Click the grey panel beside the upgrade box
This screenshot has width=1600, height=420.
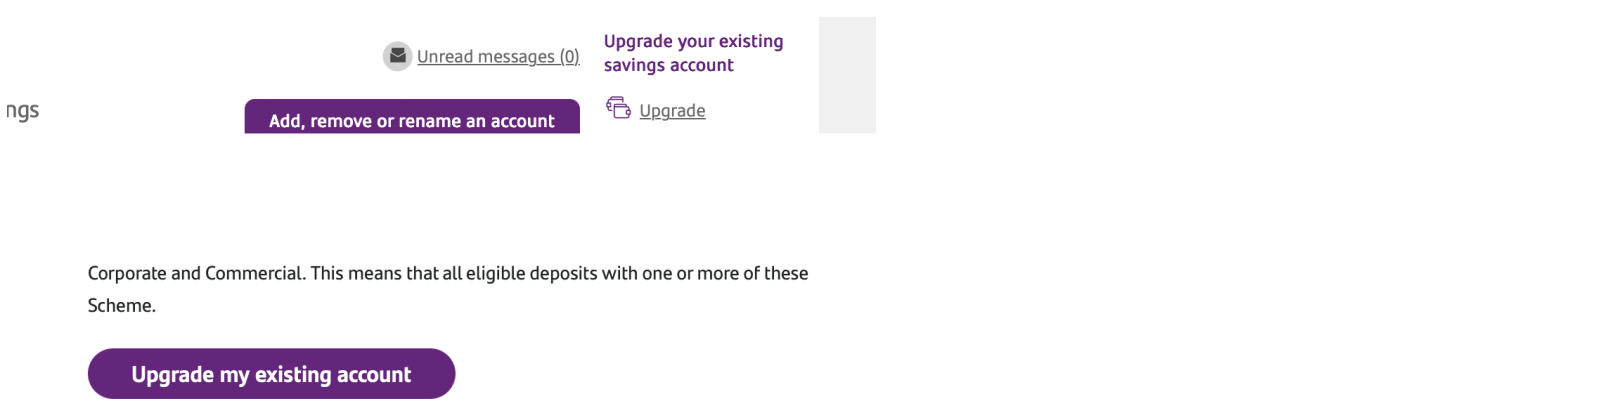click(847, 75)
